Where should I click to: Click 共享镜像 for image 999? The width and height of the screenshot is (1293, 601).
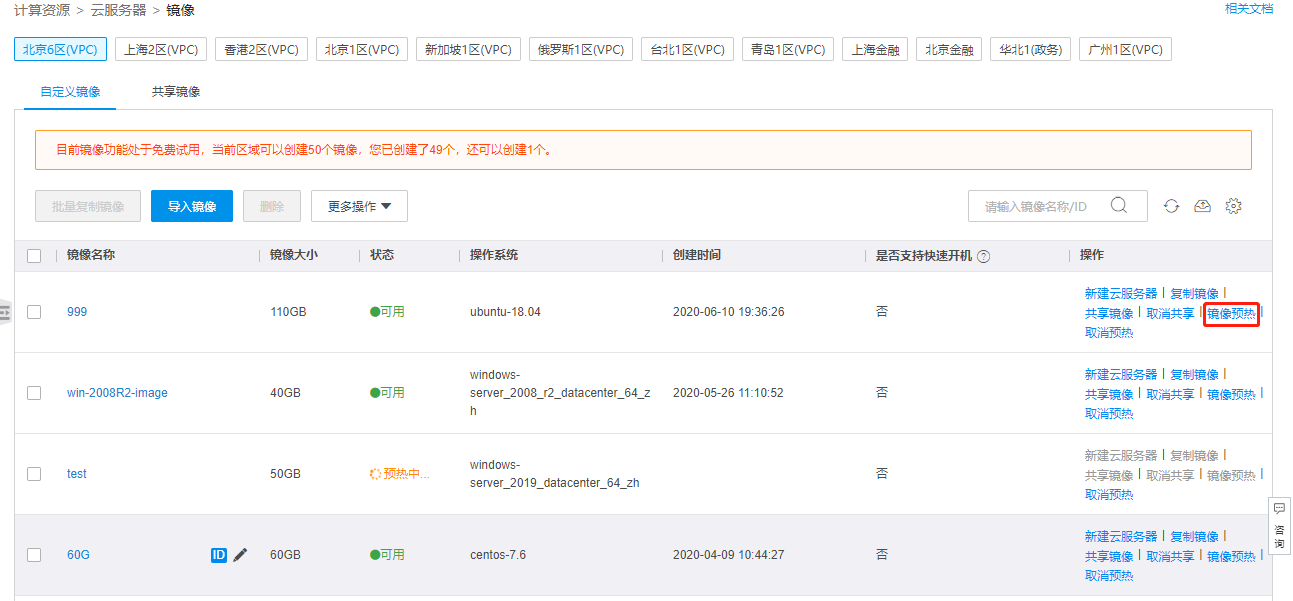pyautogui.click(x=1109, y=313)
